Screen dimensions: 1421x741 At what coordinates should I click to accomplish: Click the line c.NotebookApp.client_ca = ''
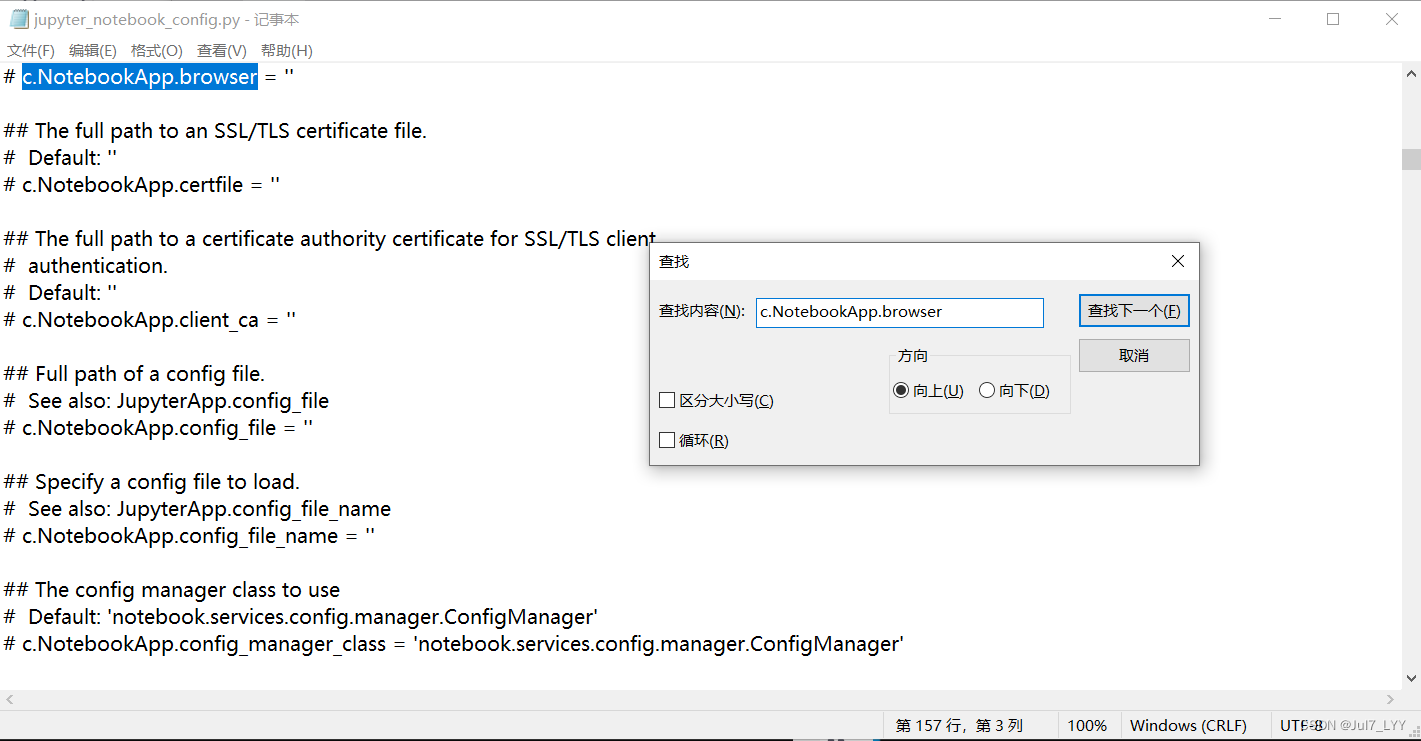tap(150, 320)
